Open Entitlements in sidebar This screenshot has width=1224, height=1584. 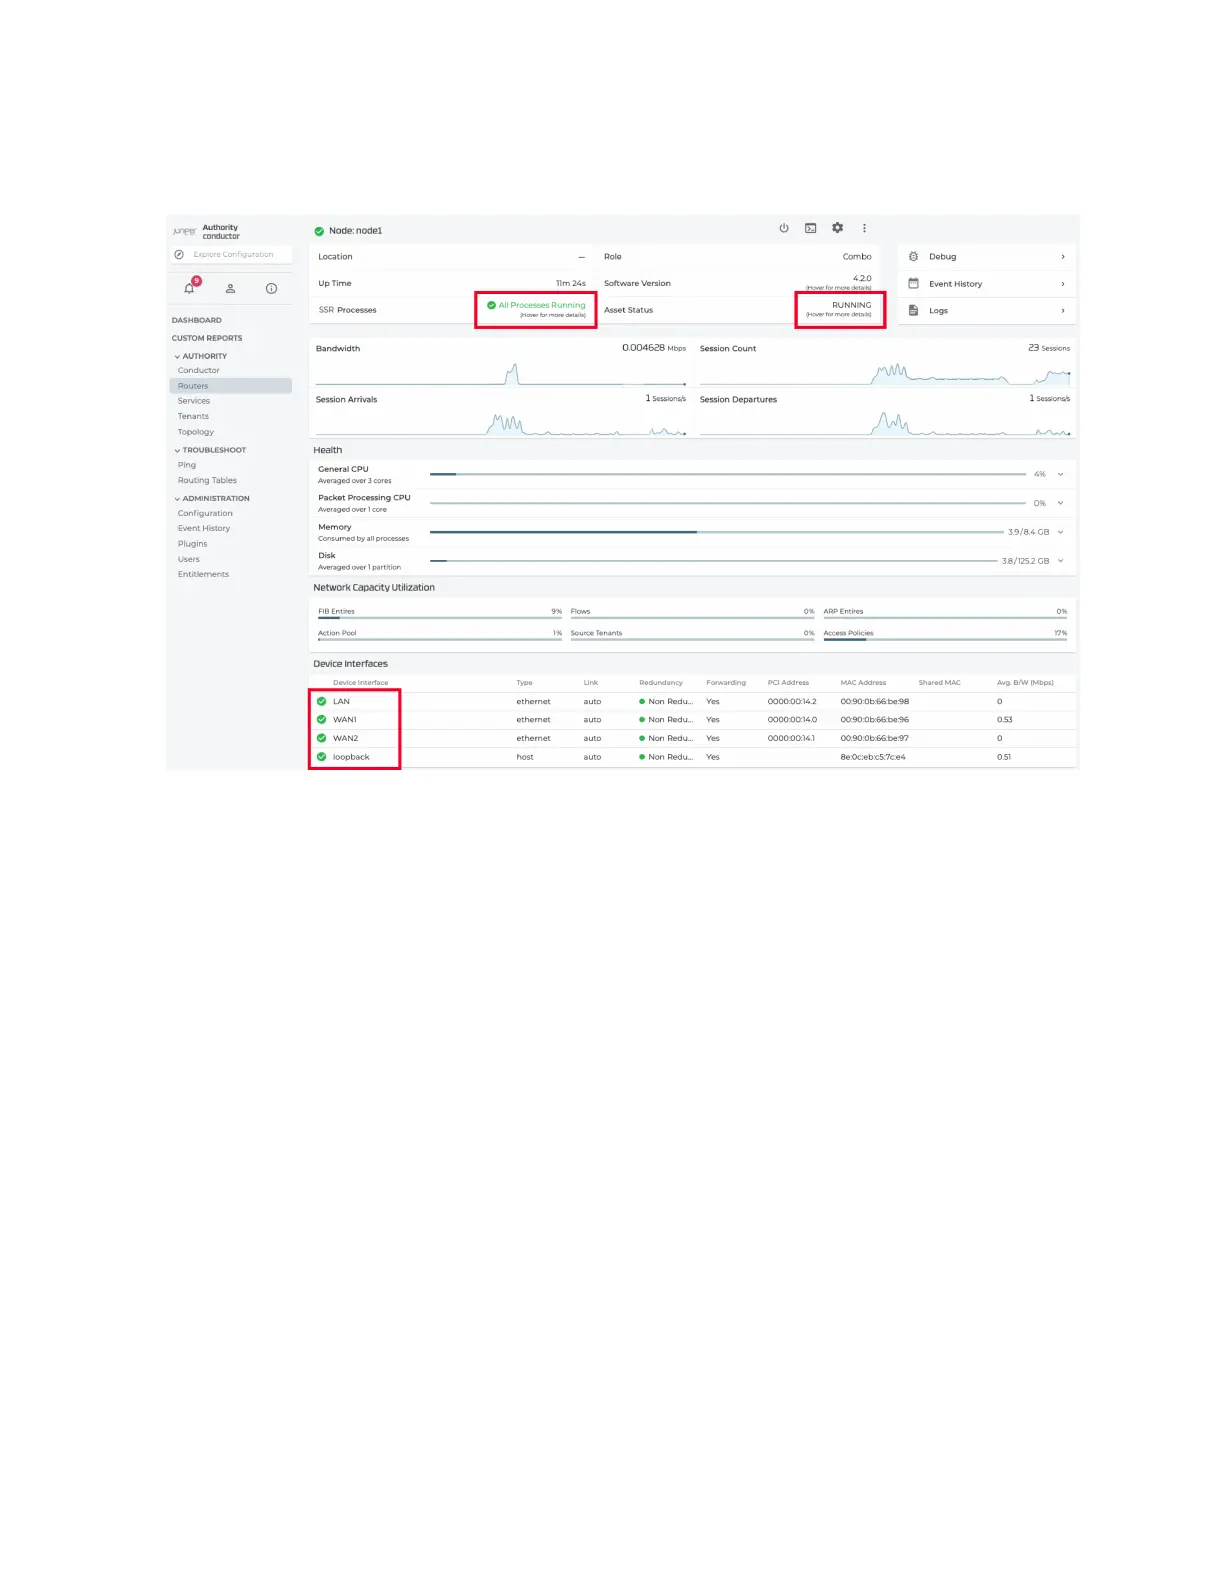[x=203, y=574]
